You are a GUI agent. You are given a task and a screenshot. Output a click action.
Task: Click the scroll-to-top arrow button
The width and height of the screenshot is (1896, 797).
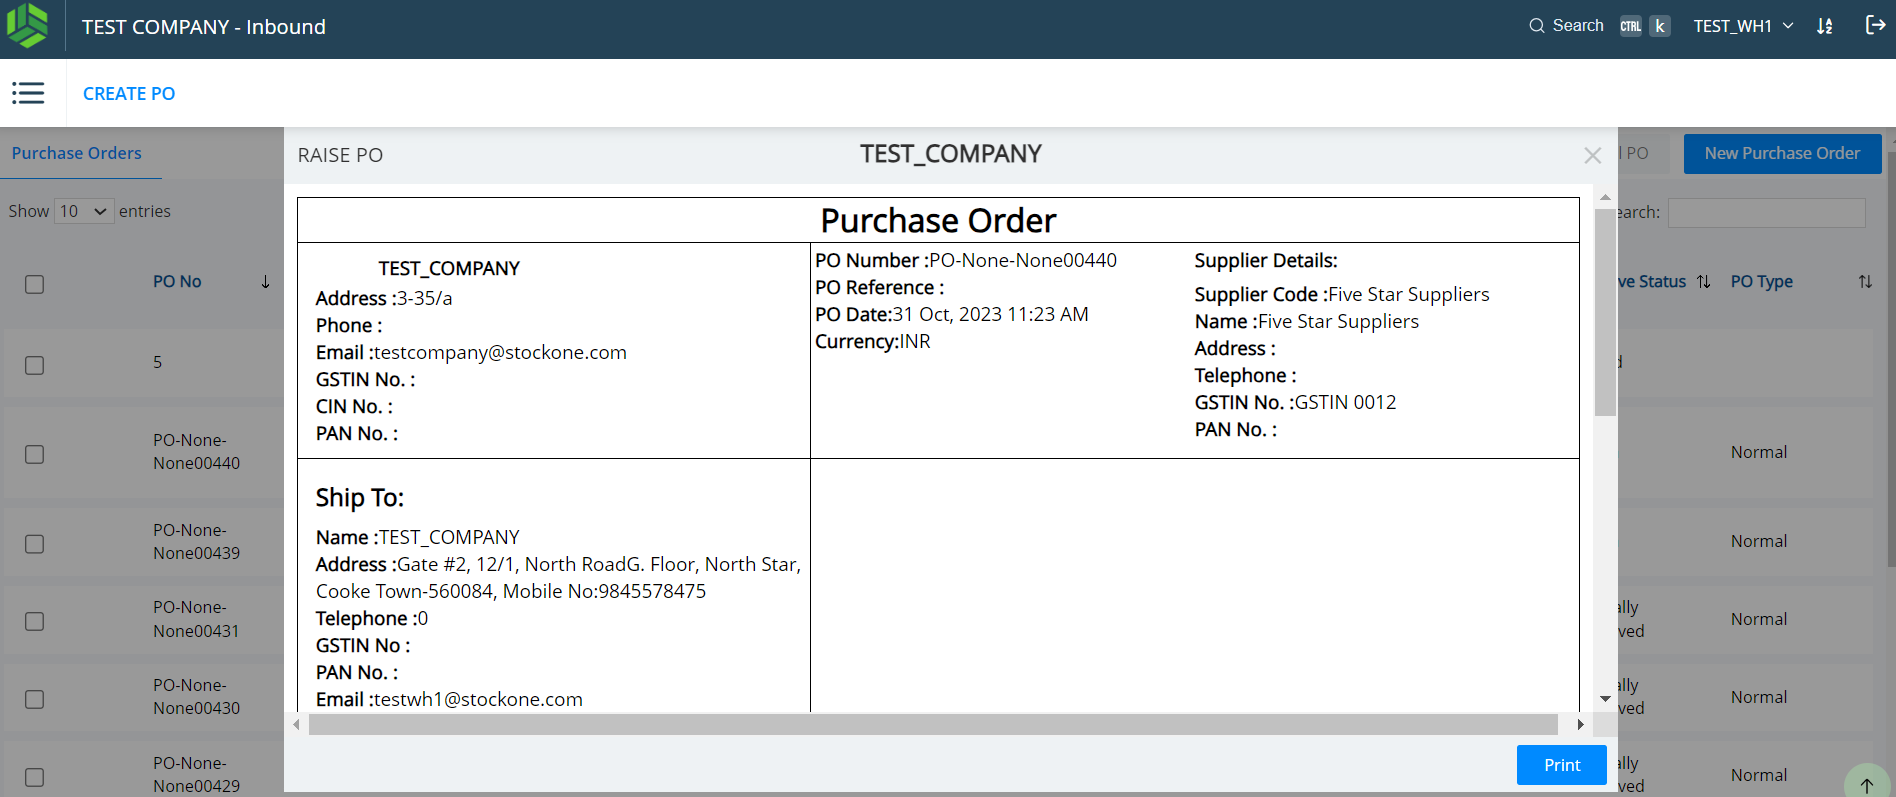click(1866, 784)
